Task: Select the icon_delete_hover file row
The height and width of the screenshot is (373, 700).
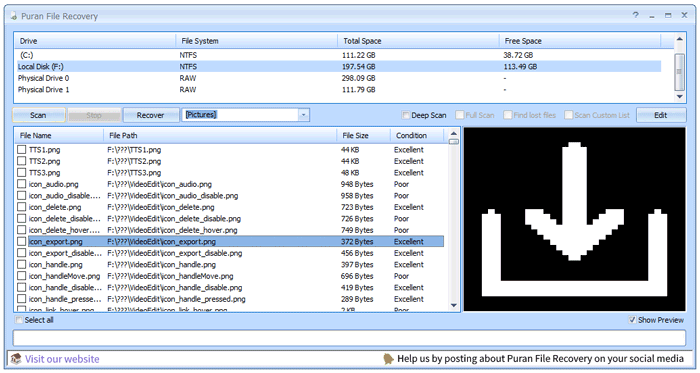Action: click(230, 230)
